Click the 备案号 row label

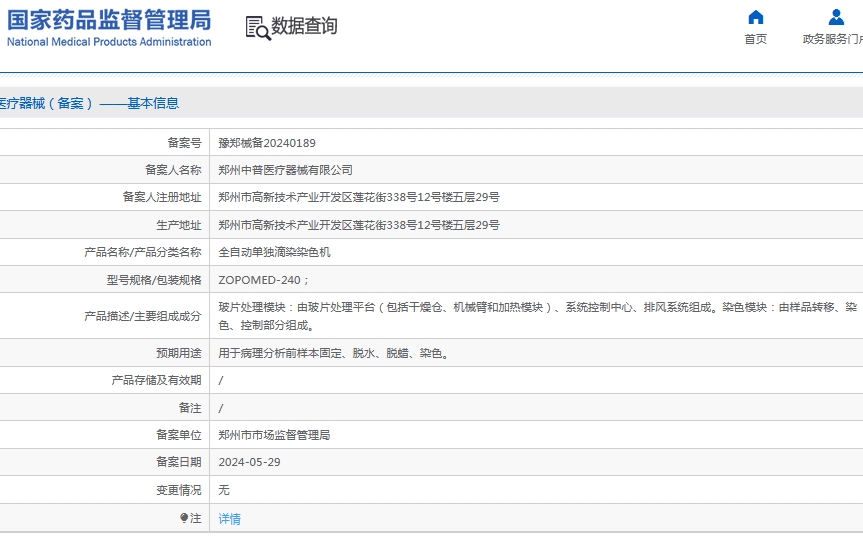click(184, 143)
